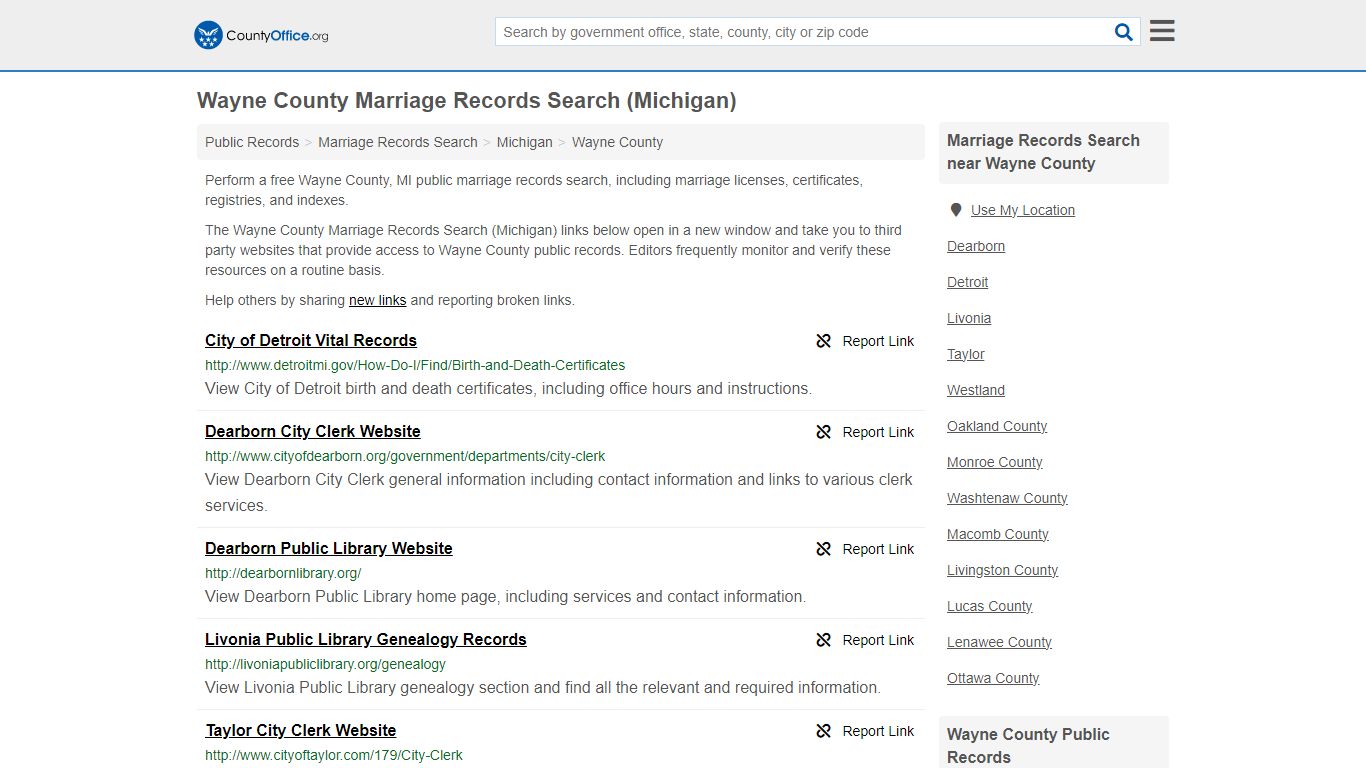This screenshot has height=768, width=1366.
Task: Open the detroitmi.gov certificates URL
Action: click(x=415, y=365)
